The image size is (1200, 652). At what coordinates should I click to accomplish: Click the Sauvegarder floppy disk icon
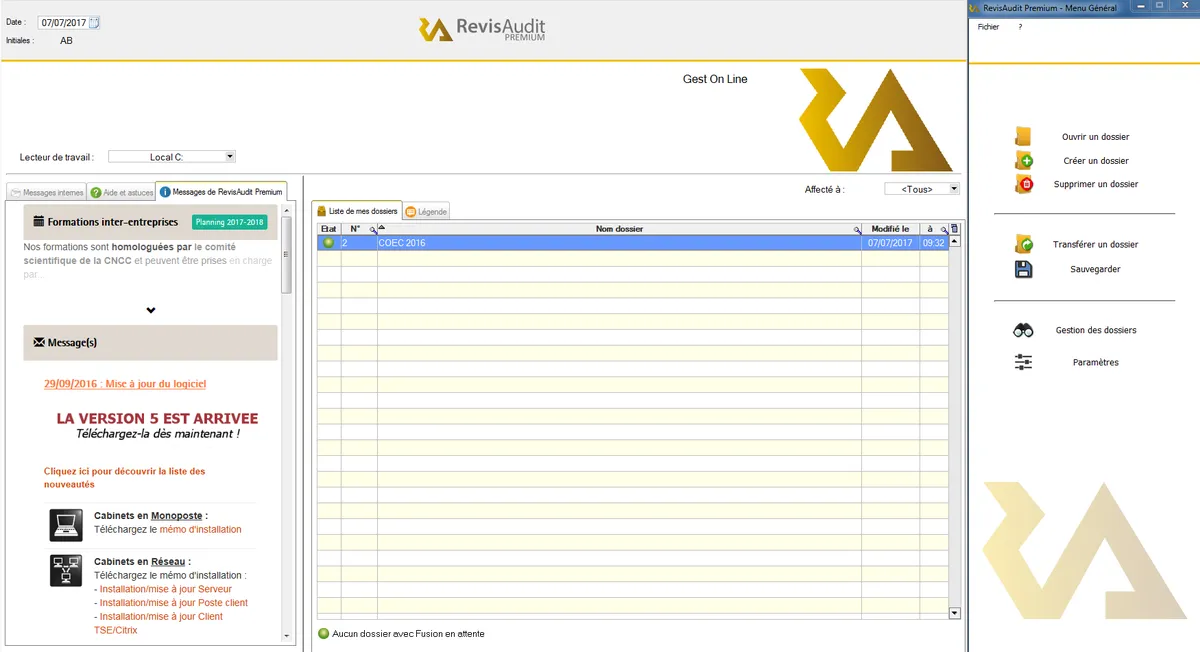point(1023,269)
